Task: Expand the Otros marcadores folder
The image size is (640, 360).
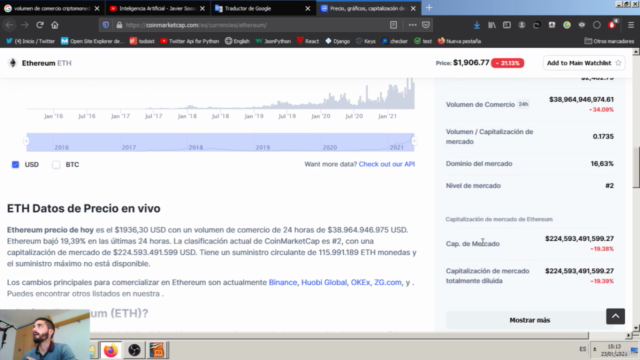Action: tap(609, 41)
